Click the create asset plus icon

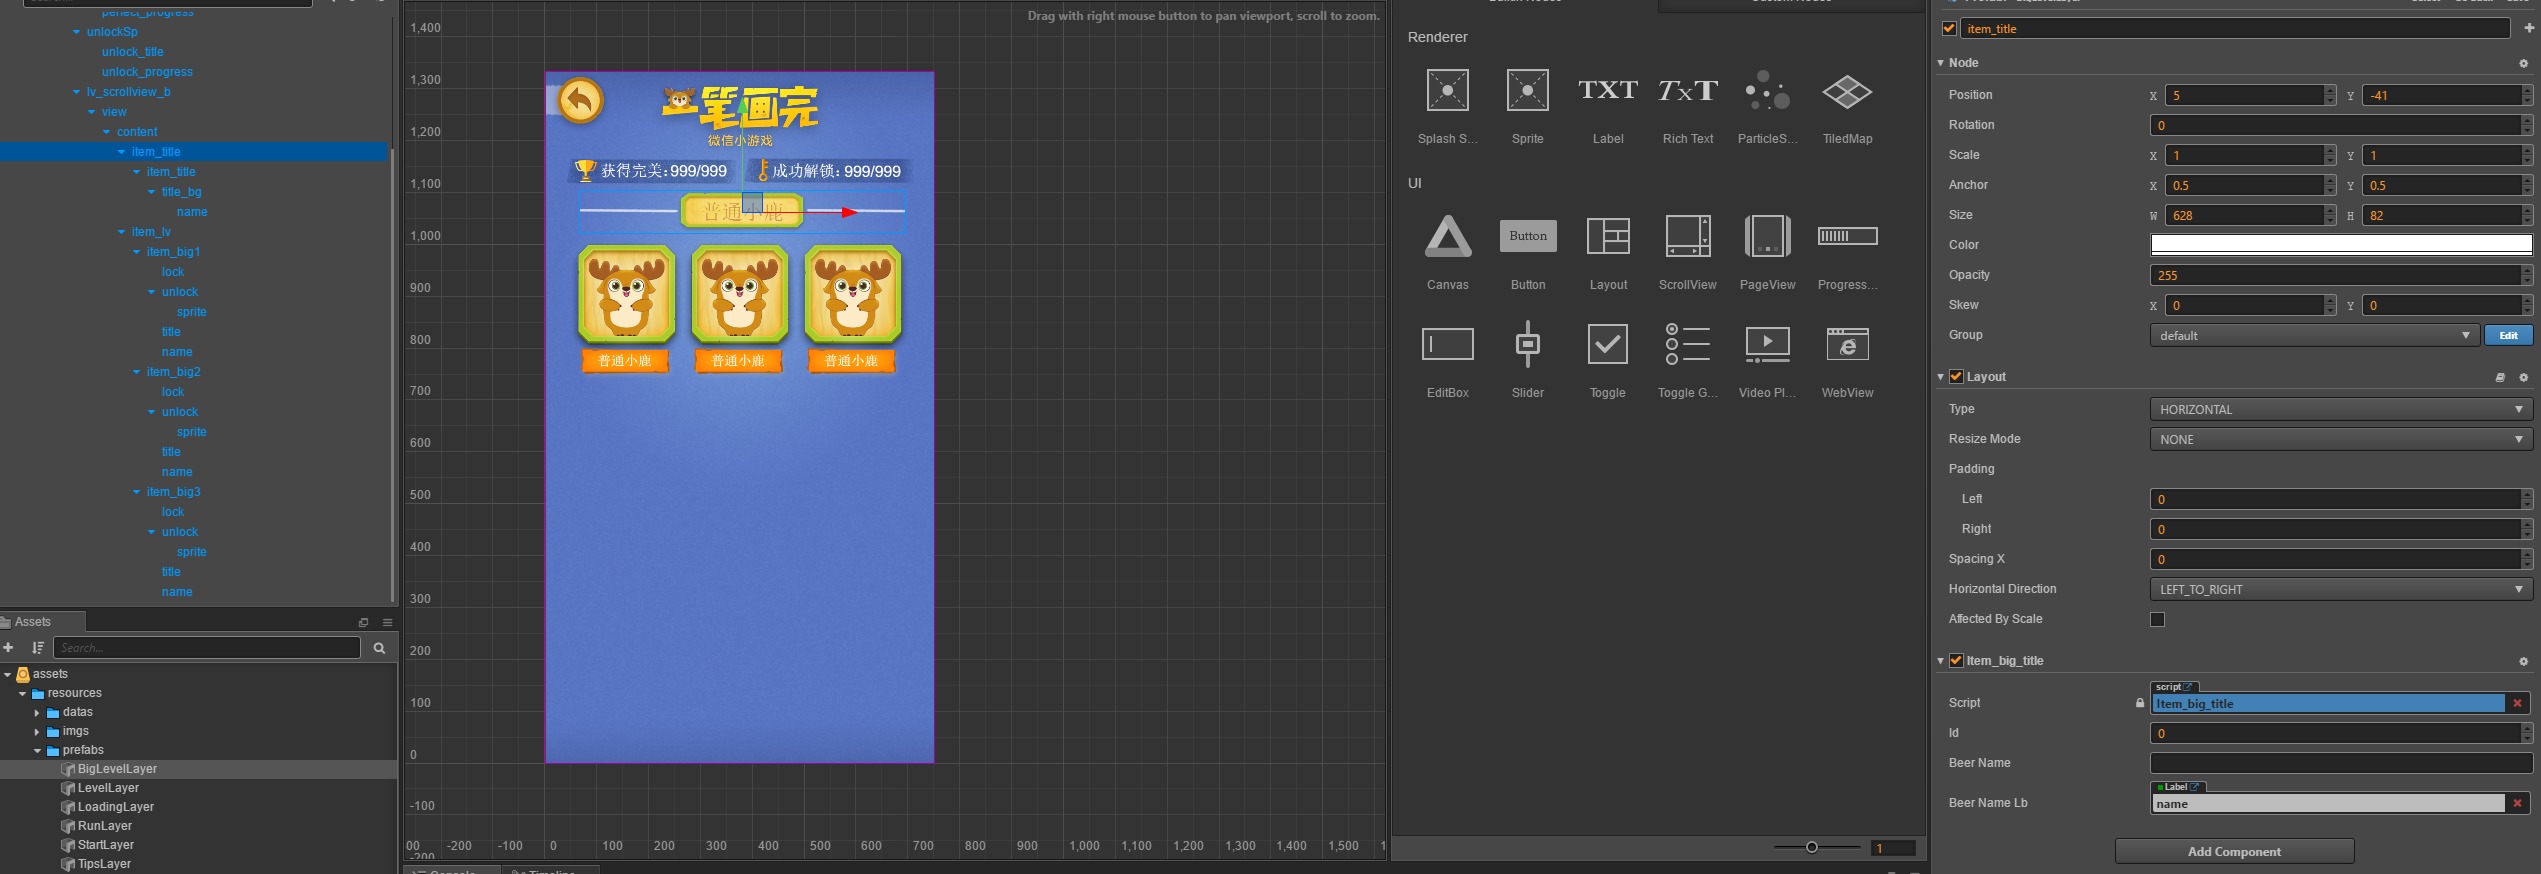tap(8, 648)
